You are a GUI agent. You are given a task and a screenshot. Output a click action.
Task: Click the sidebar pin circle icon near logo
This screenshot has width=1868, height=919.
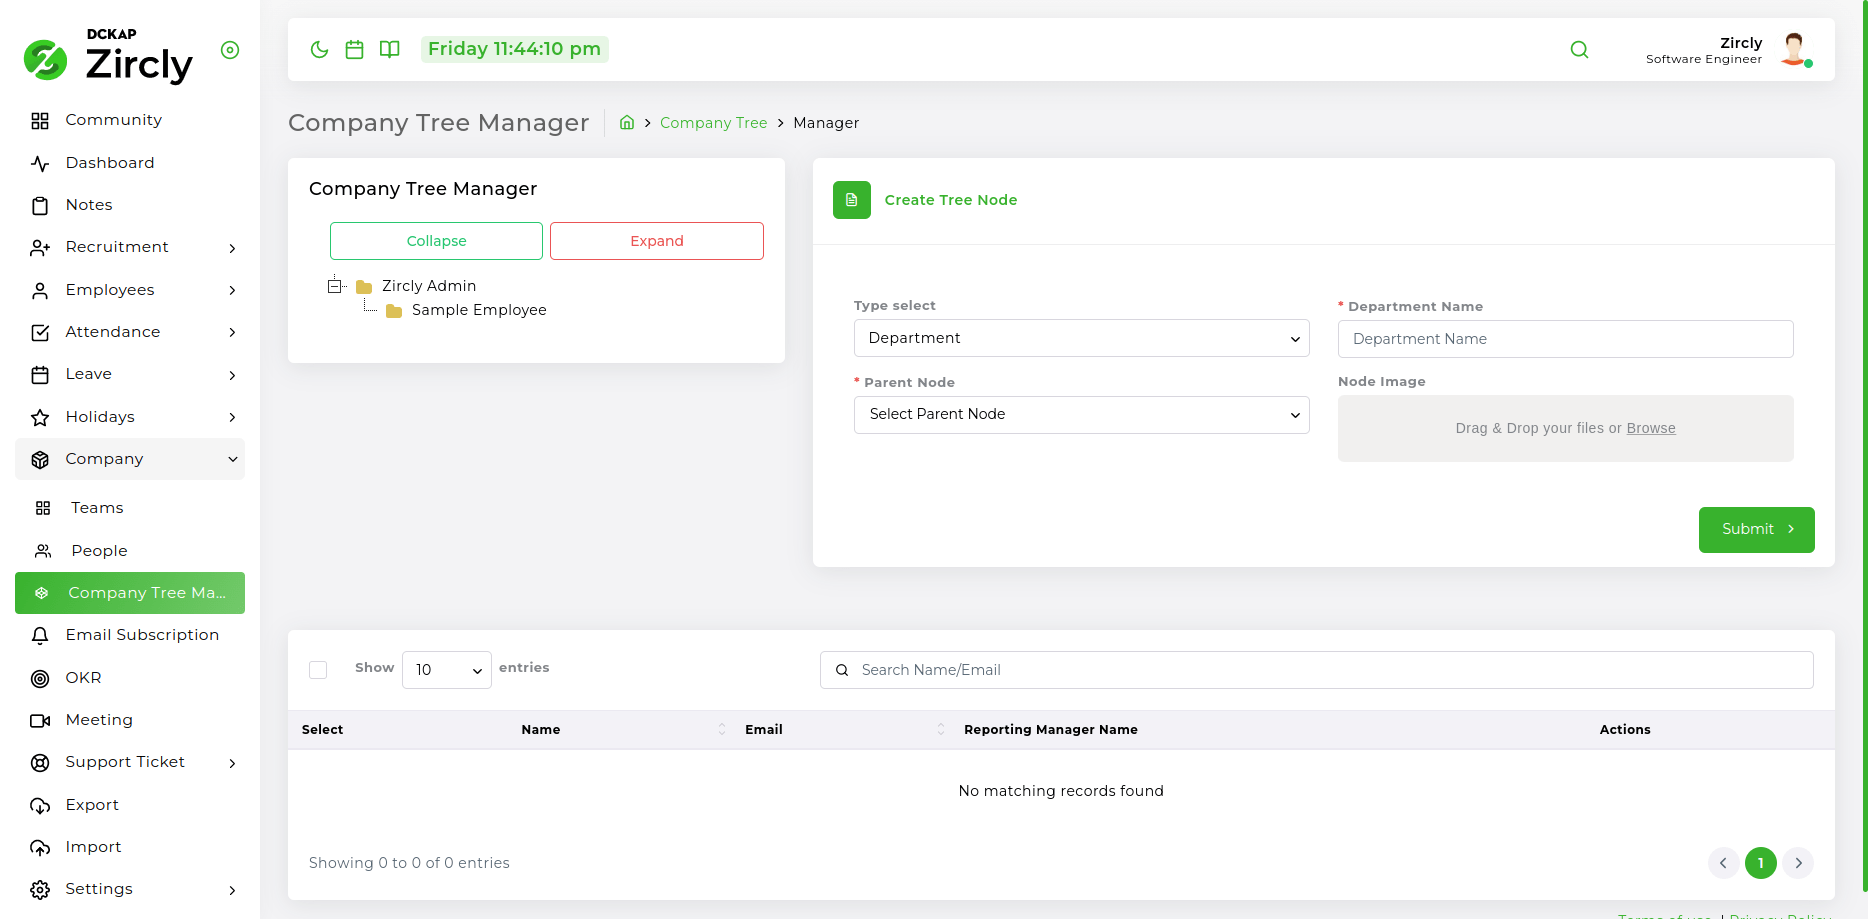pyautogui.click(x=230, y=50)
